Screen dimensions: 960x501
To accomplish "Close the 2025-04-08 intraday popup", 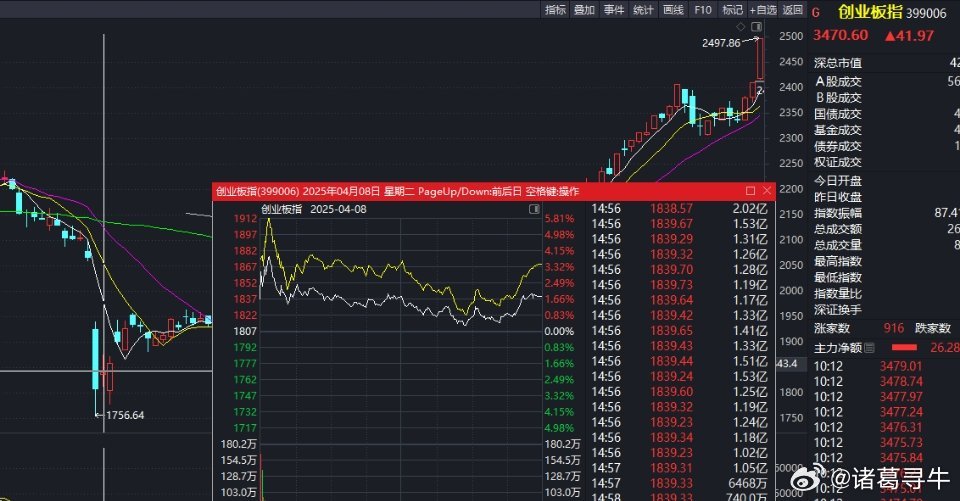I will (767, 191).
